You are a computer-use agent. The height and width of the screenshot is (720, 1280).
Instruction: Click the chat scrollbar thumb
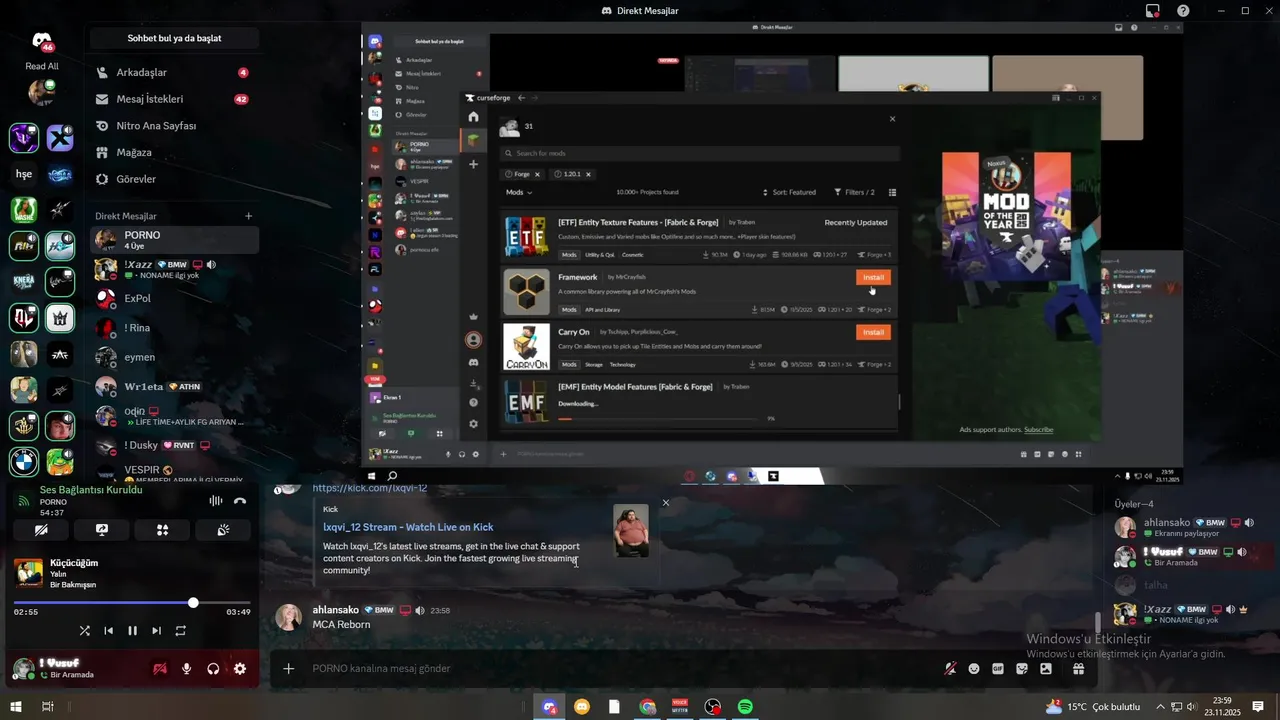[x=1098, y=623]
